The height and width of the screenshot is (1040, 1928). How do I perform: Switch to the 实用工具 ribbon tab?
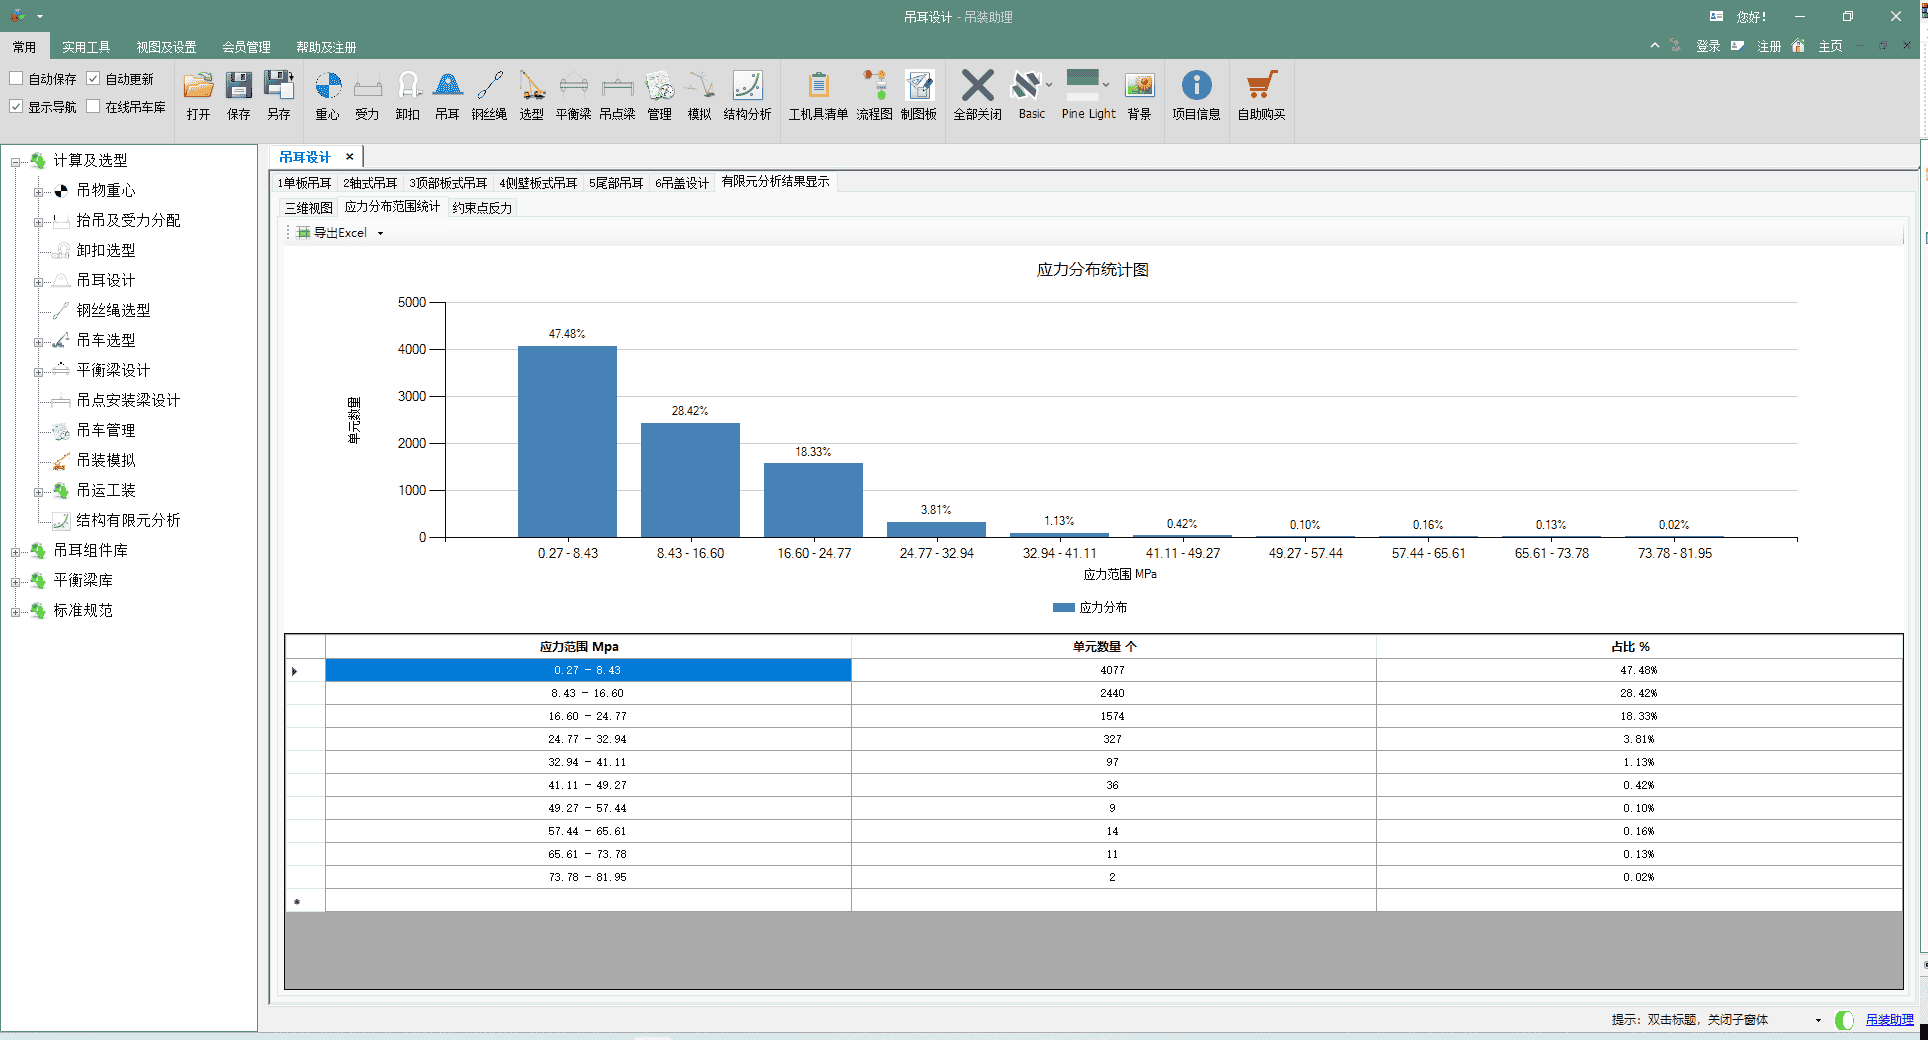(86, 47)
